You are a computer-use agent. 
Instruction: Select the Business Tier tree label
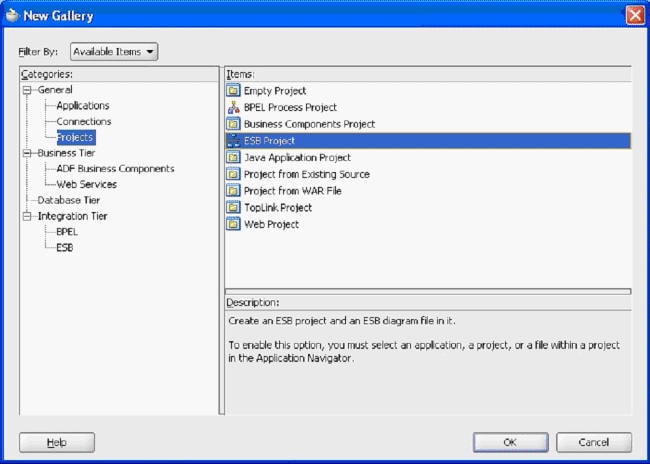66,153
